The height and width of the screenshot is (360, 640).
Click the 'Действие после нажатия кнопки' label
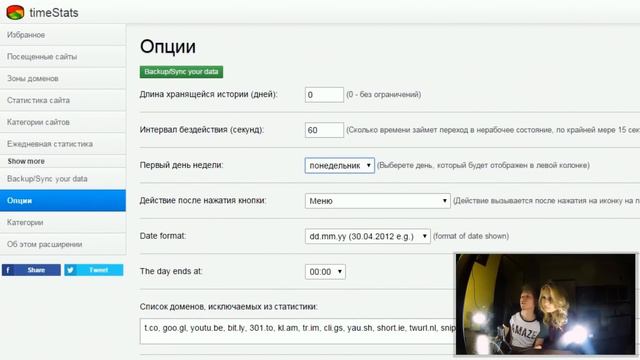pyautogui.click(x=203, y=200)
